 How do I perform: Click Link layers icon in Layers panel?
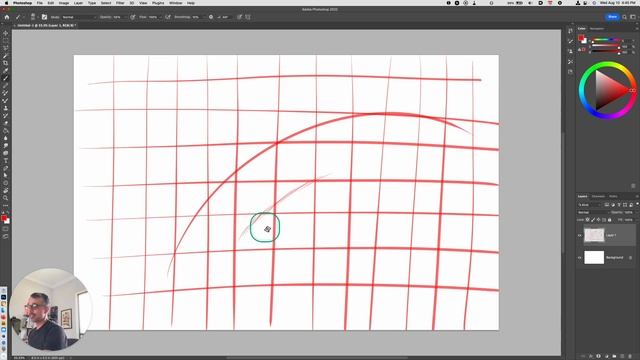583,356
